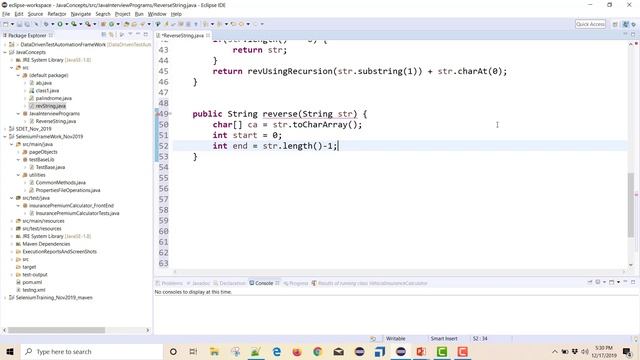
Task: Collapse the JavaConcepts project node
Action: 5,52
